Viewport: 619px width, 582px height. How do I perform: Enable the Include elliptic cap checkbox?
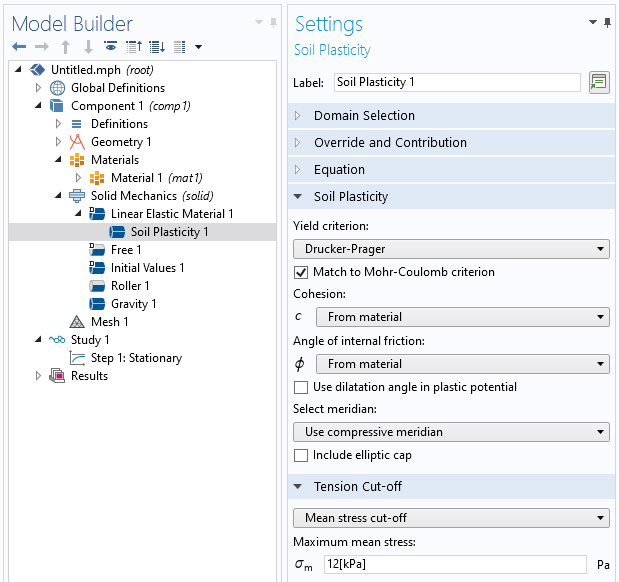301,455
